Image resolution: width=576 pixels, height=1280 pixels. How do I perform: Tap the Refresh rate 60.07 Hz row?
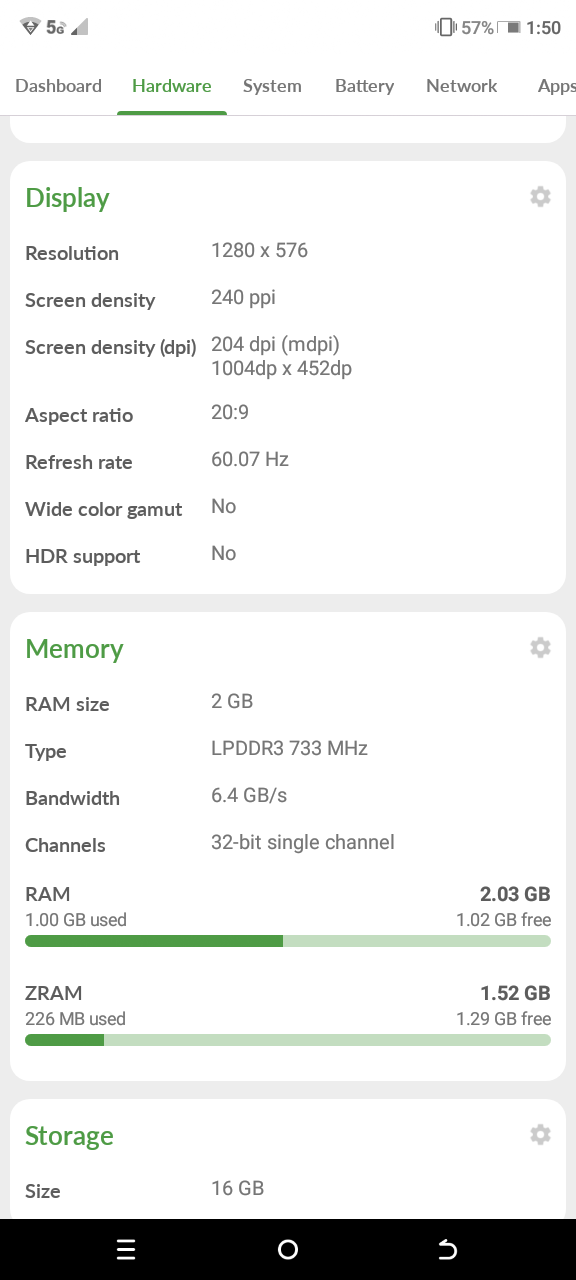pyautogui.click(x=288, y=461)
